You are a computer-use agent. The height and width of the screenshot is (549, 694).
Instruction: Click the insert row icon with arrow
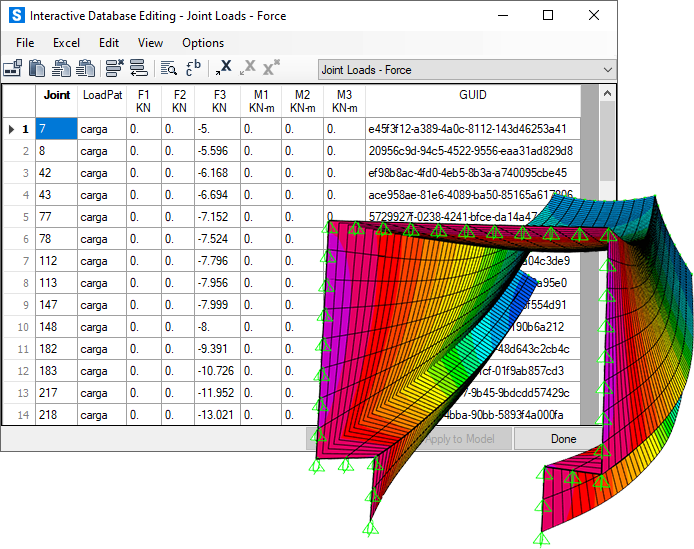[x=138, y=69]
